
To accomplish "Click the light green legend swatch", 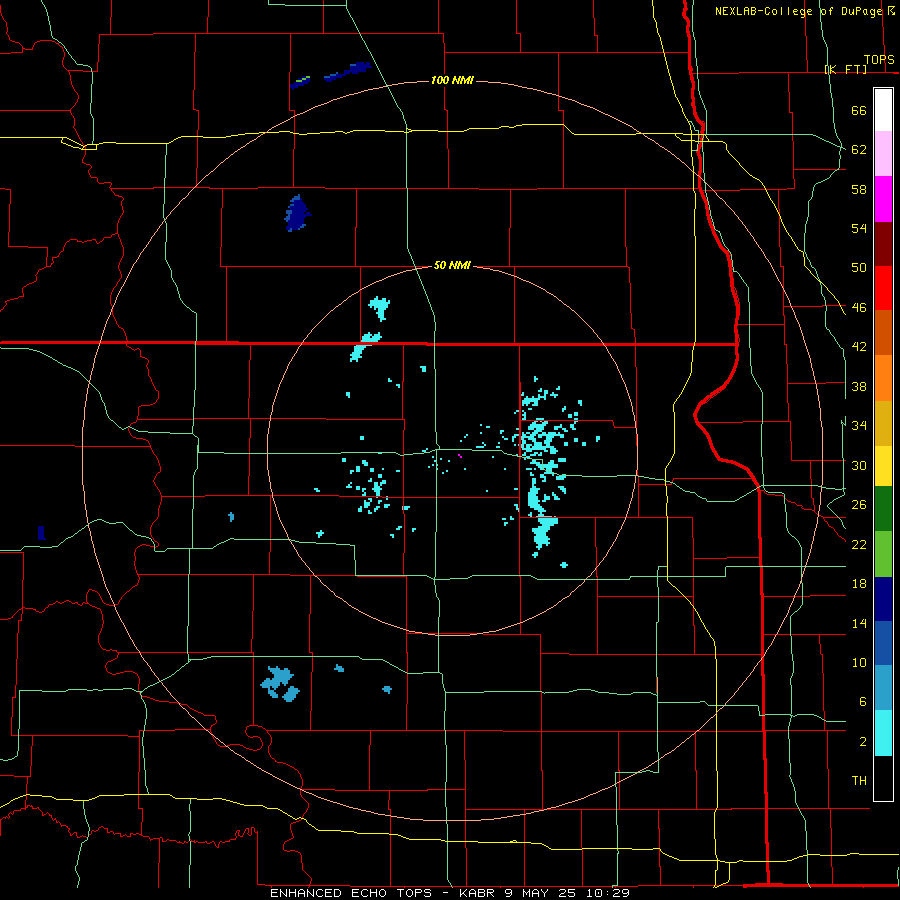I will click(883, 554).
